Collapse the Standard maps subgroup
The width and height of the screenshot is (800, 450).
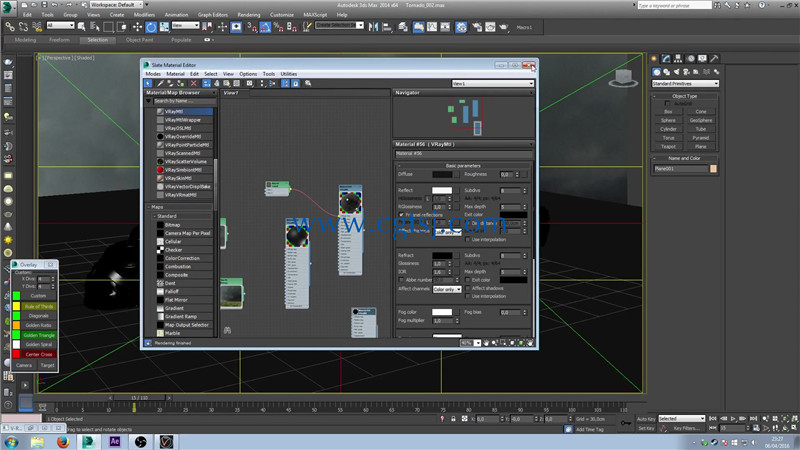pyautogui.click(x=155, y=216)
